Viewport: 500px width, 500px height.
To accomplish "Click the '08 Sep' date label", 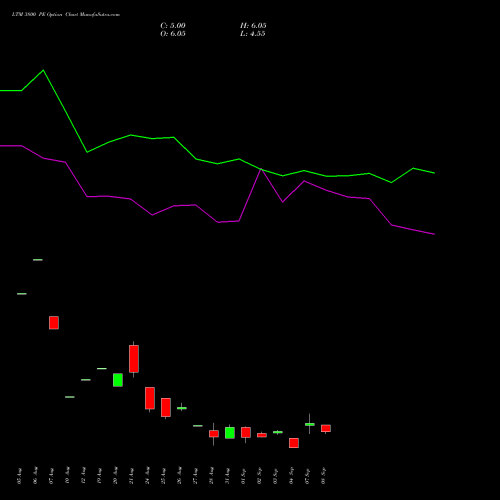I will (x=323, y=476).
